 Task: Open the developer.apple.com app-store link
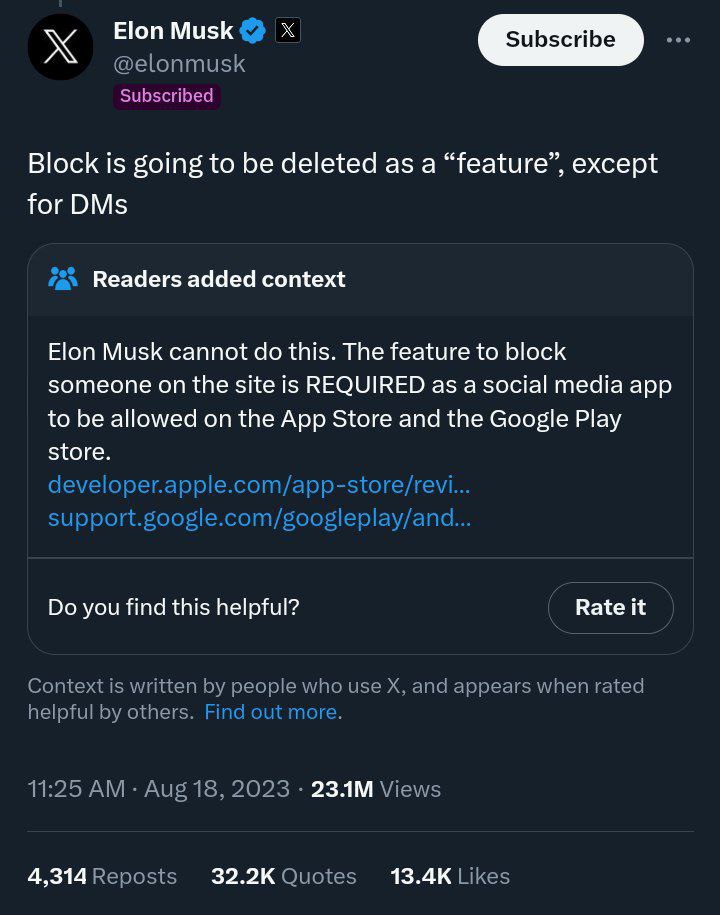click(259, 484)
